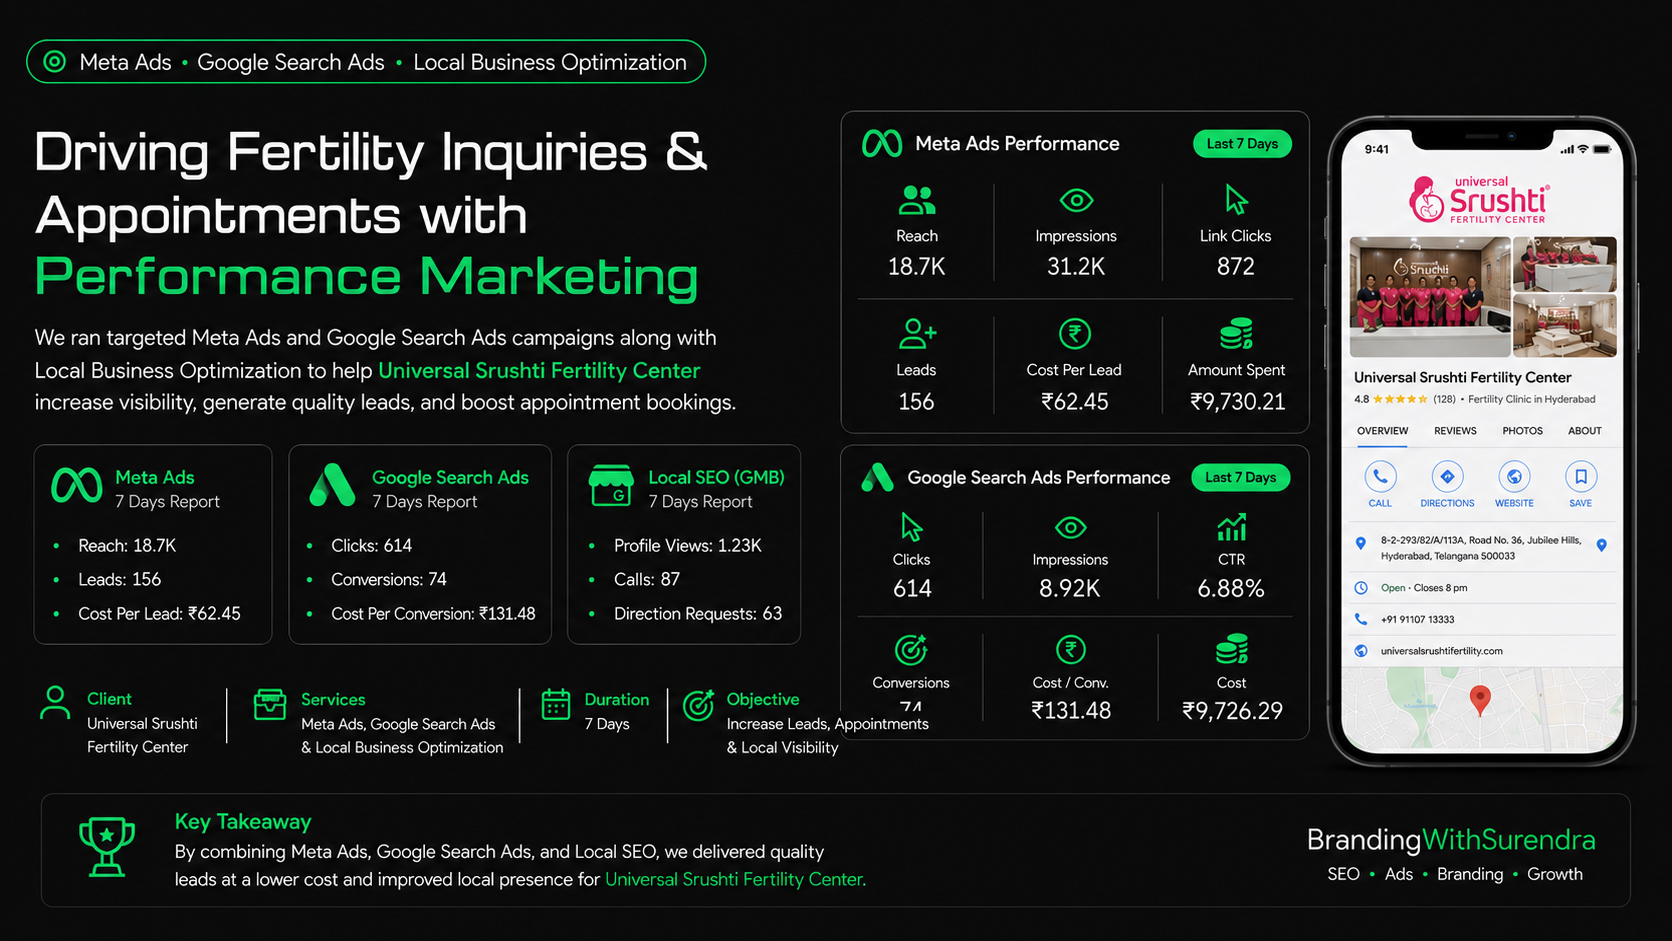Click the Link Clicks cursor icon

click(x=1236, y=199)
